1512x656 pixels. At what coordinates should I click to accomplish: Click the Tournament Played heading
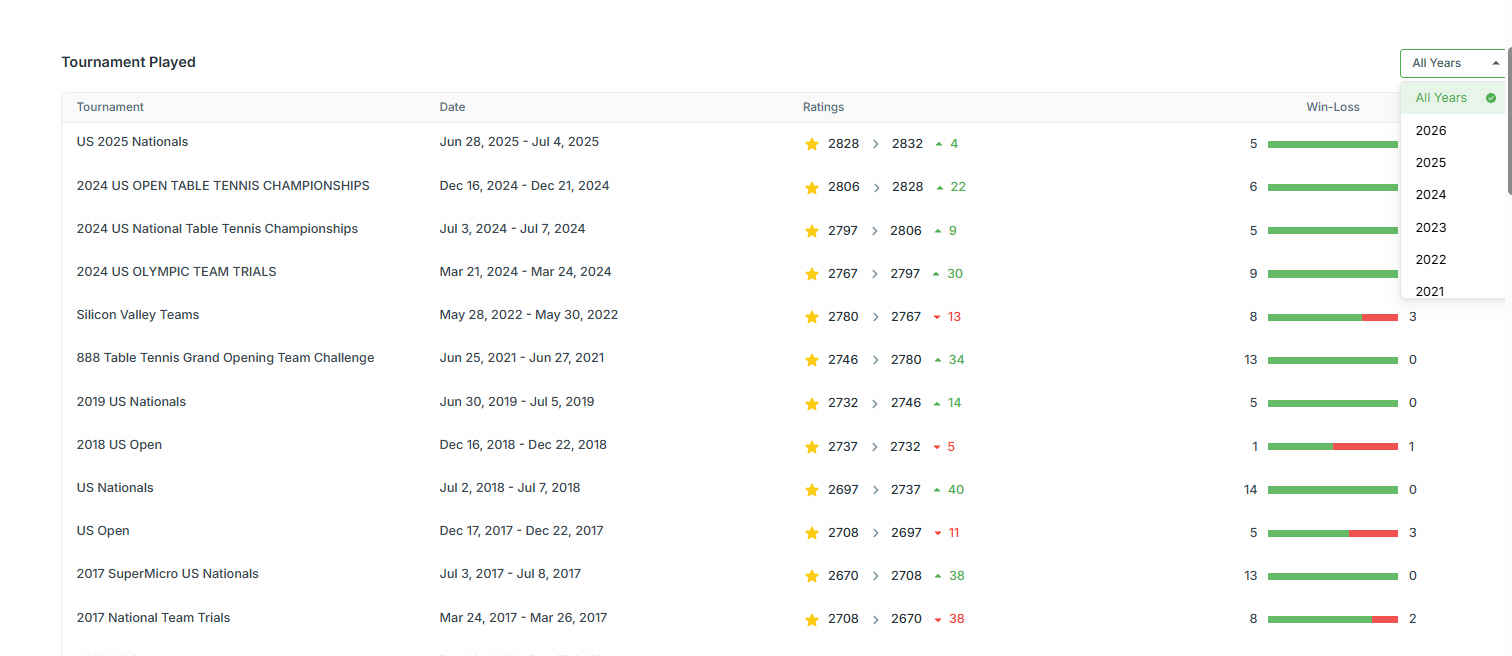coord(128,62)
